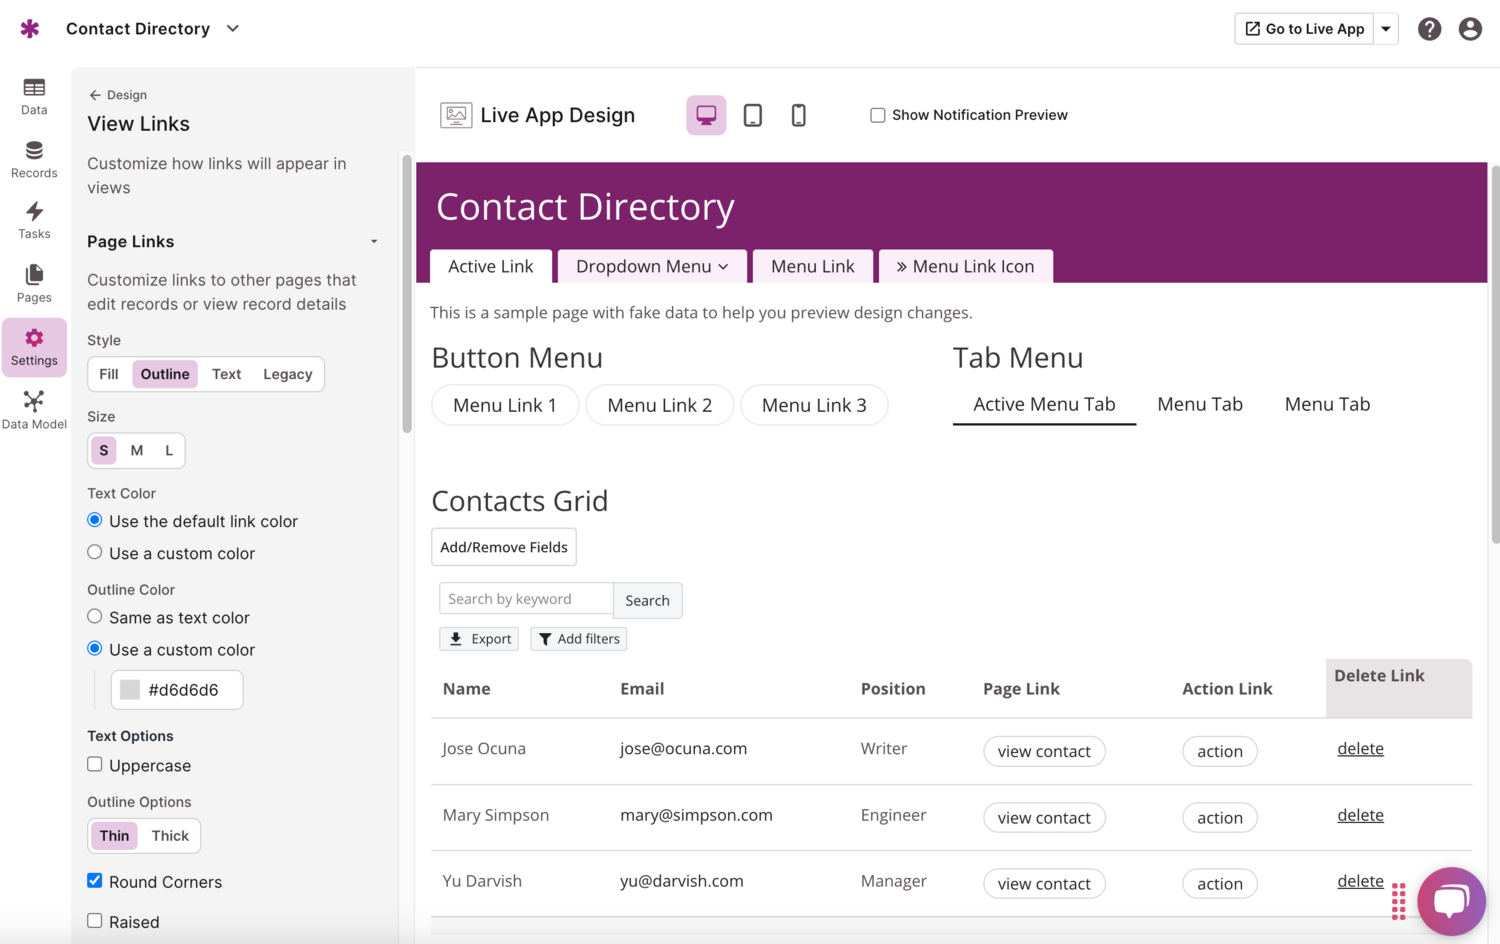Viewport: 1500px width, 944px height.
Task: Click the Dropdown Menu tab in preview
Action: (651, 266)
